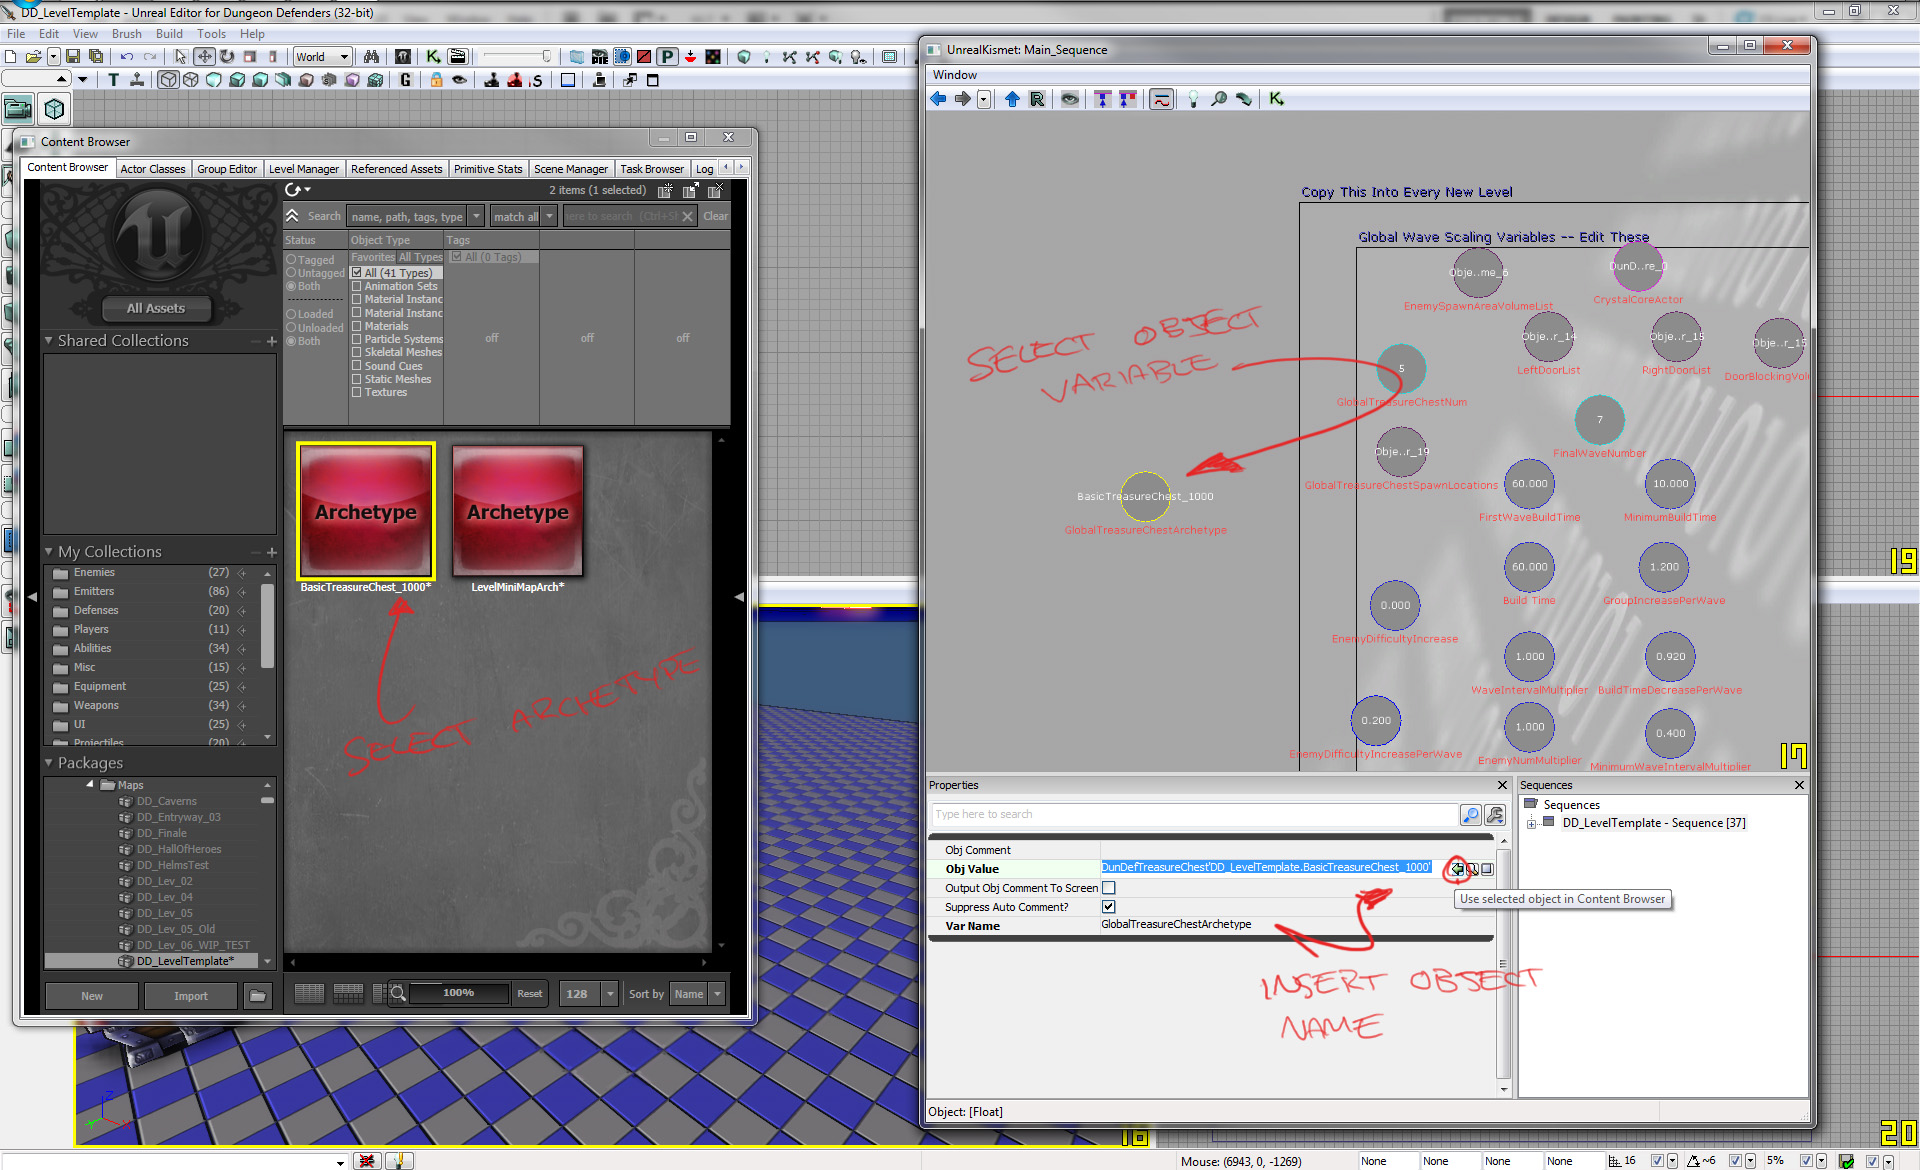This screenshot has width=1920, height=1170.
Task: Expand DD_LevelTemplate sequence tree node
Action: (x=1531, y=824)
